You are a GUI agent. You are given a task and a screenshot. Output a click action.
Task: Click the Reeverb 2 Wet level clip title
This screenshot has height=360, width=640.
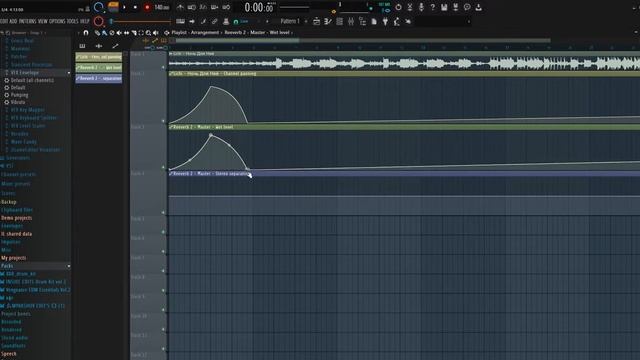[203, 127]
